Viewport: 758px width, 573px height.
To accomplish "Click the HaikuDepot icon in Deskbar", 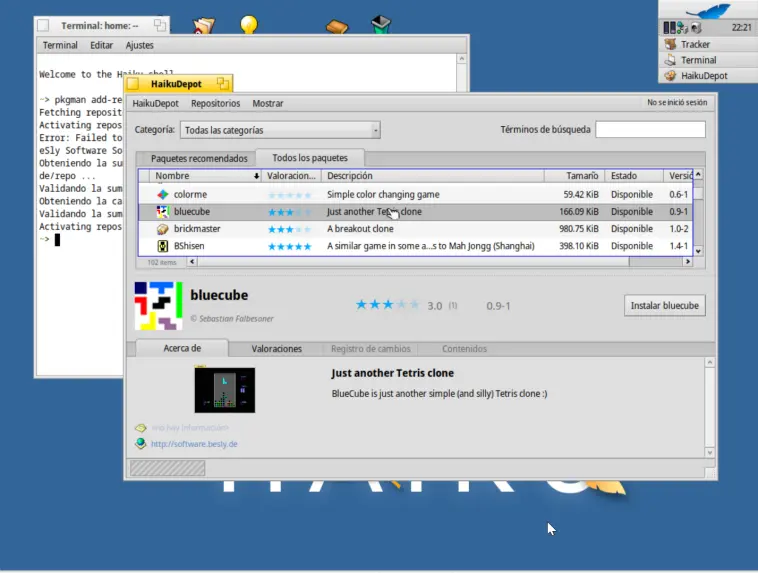I will [x=670, y=76].
